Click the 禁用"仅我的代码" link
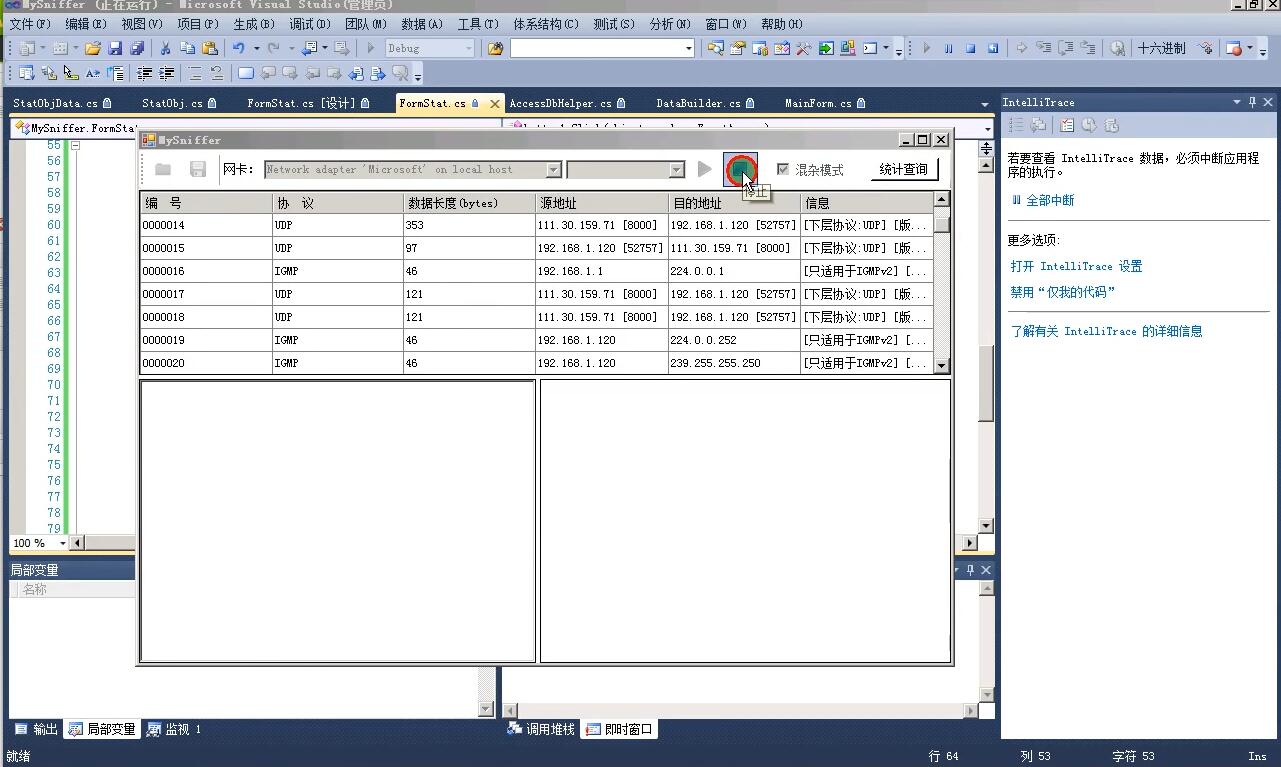Image resolution: width=1281 pixels, height=767 pixels. pyautogui.click(x=1062, y=292)
